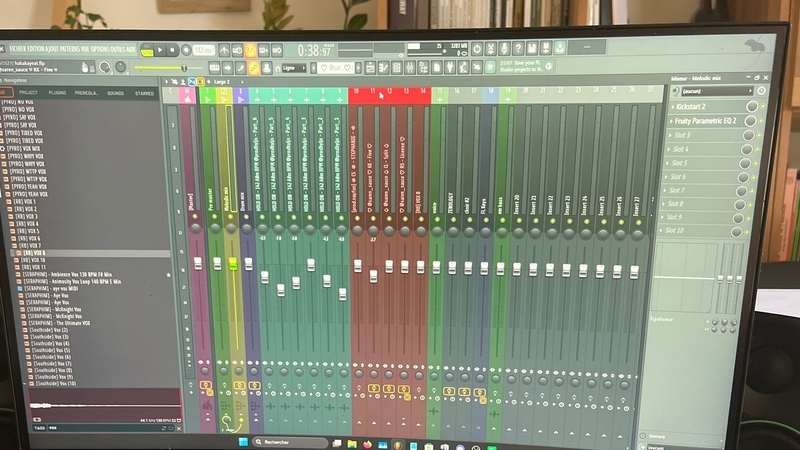The image size is (800, 450).
Task: Open the Mixer view icon in toolbar
Action: [410, 67]
